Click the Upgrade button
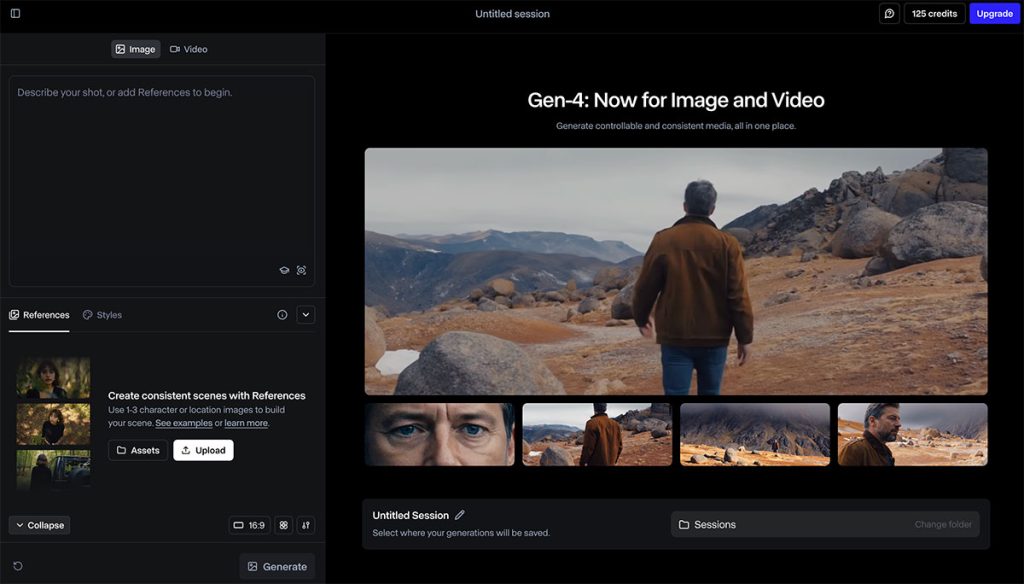Image resolution: width=1024 pixels, height=584 pixels. pyautogui.click(x=995, y=14)
